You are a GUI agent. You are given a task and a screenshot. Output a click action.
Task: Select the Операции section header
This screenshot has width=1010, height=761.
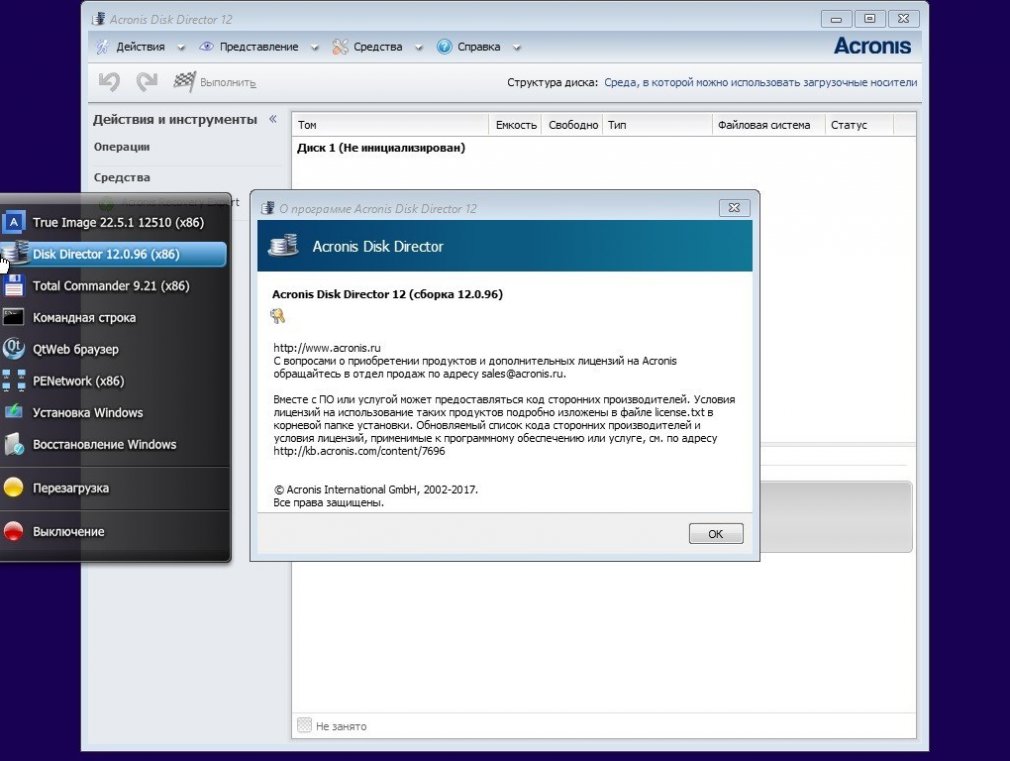coord(122,147)
